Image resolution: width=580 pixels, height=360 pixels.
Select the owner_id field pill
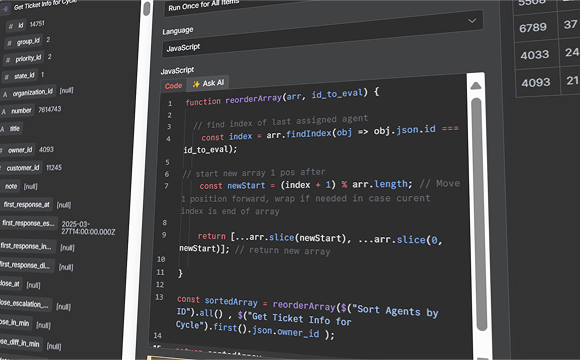(x=18, y=150)
